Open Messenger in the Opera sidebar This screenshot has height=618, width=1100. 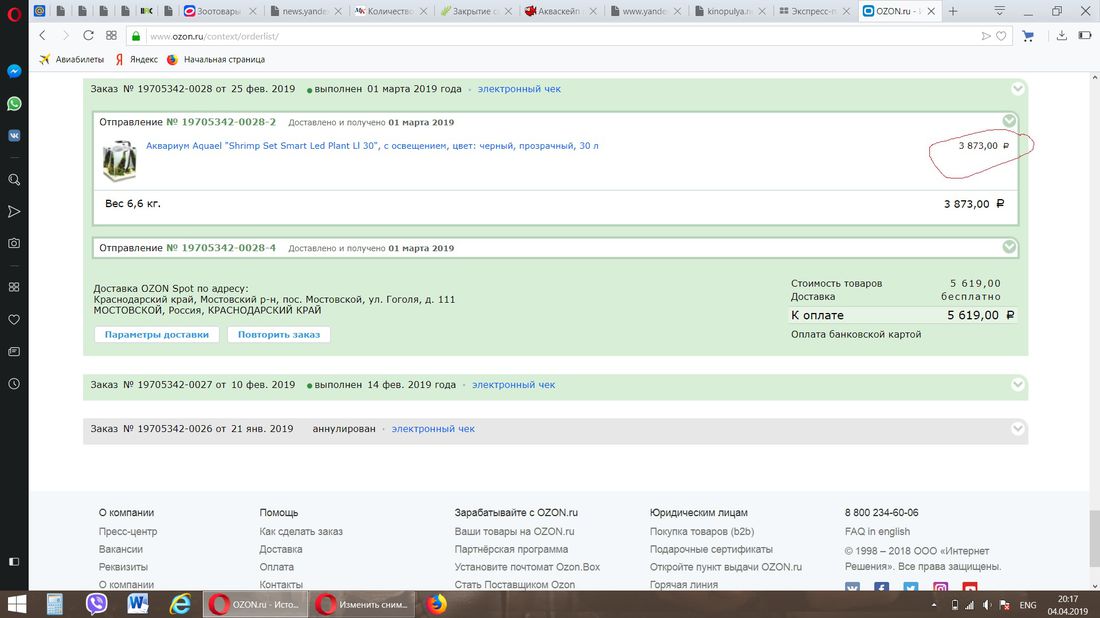[14, 72]
